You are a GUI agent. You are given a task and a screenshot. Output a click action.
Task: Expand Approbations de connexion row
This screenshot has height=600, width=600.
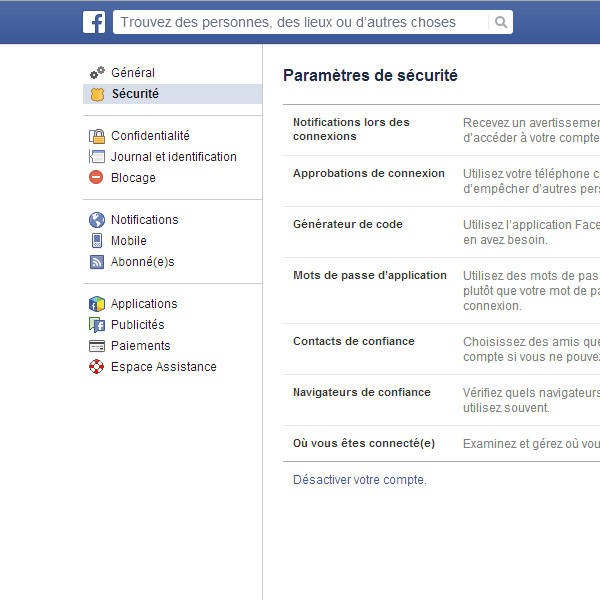click(441, 181)
